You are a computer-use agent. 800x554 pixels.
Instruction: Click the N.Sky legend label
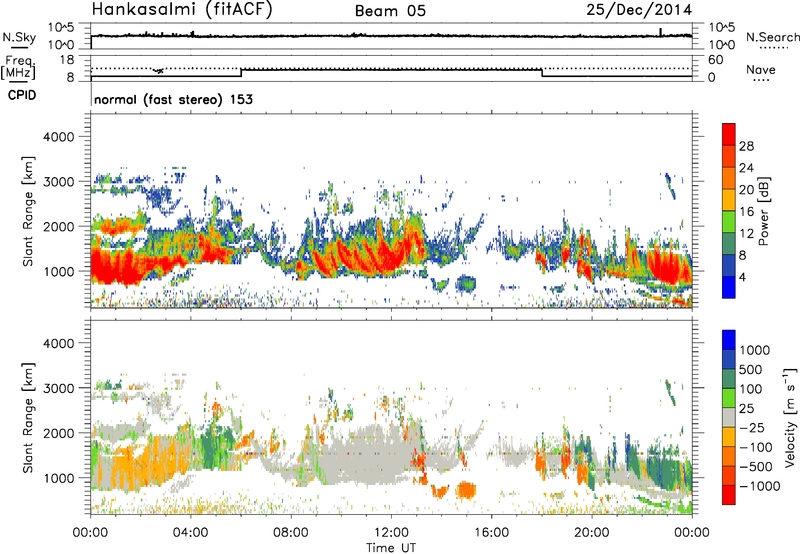click(19, 37)
